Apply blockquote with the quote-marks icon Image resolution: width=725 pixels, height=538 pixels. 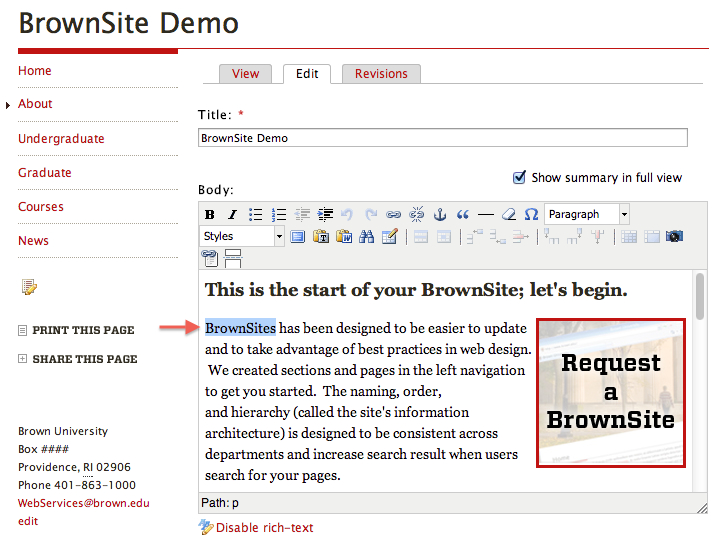462,214
